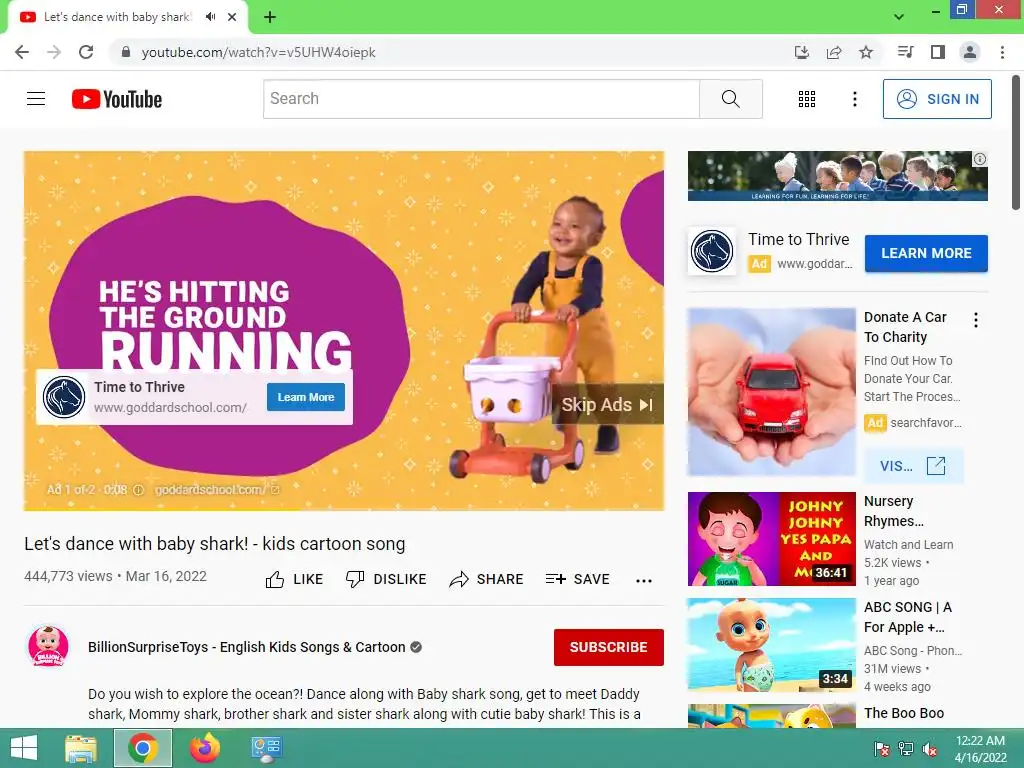Click Learn More on the video ad overlay
Viewport: 1024px width, 768px height.
(x=306, y=397)
